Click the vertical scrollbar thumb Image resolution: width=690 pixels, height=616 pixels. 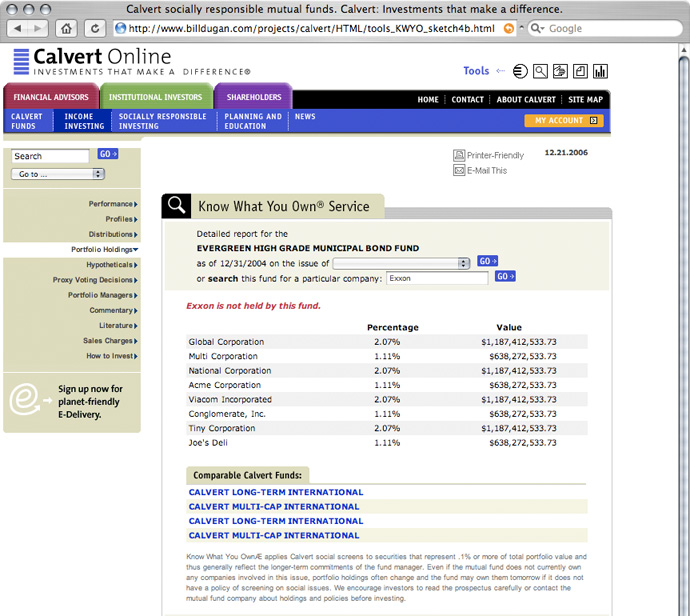(684, 334)
